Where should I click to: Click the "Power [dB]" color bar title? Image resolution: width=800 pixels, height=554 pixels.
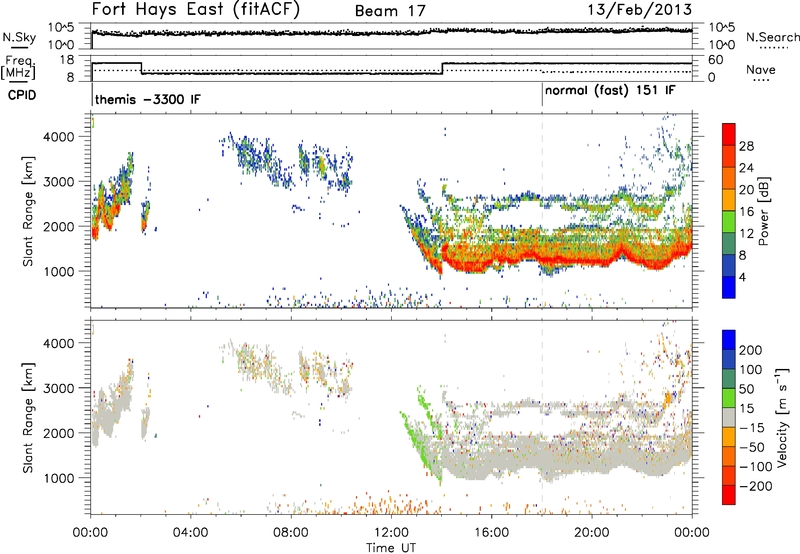[x=764, y=211]
